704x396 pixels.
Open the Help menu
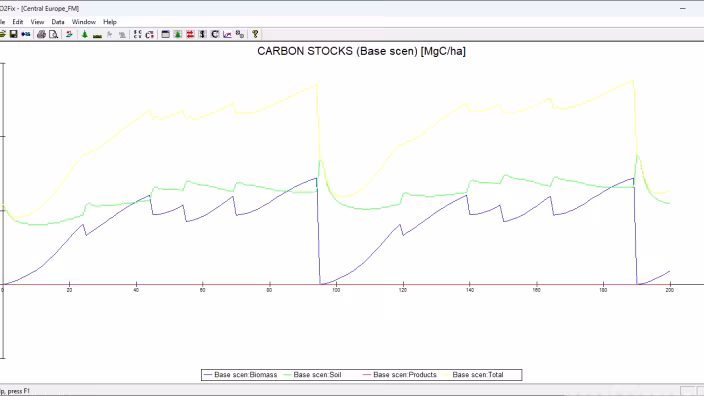[110, 22]
